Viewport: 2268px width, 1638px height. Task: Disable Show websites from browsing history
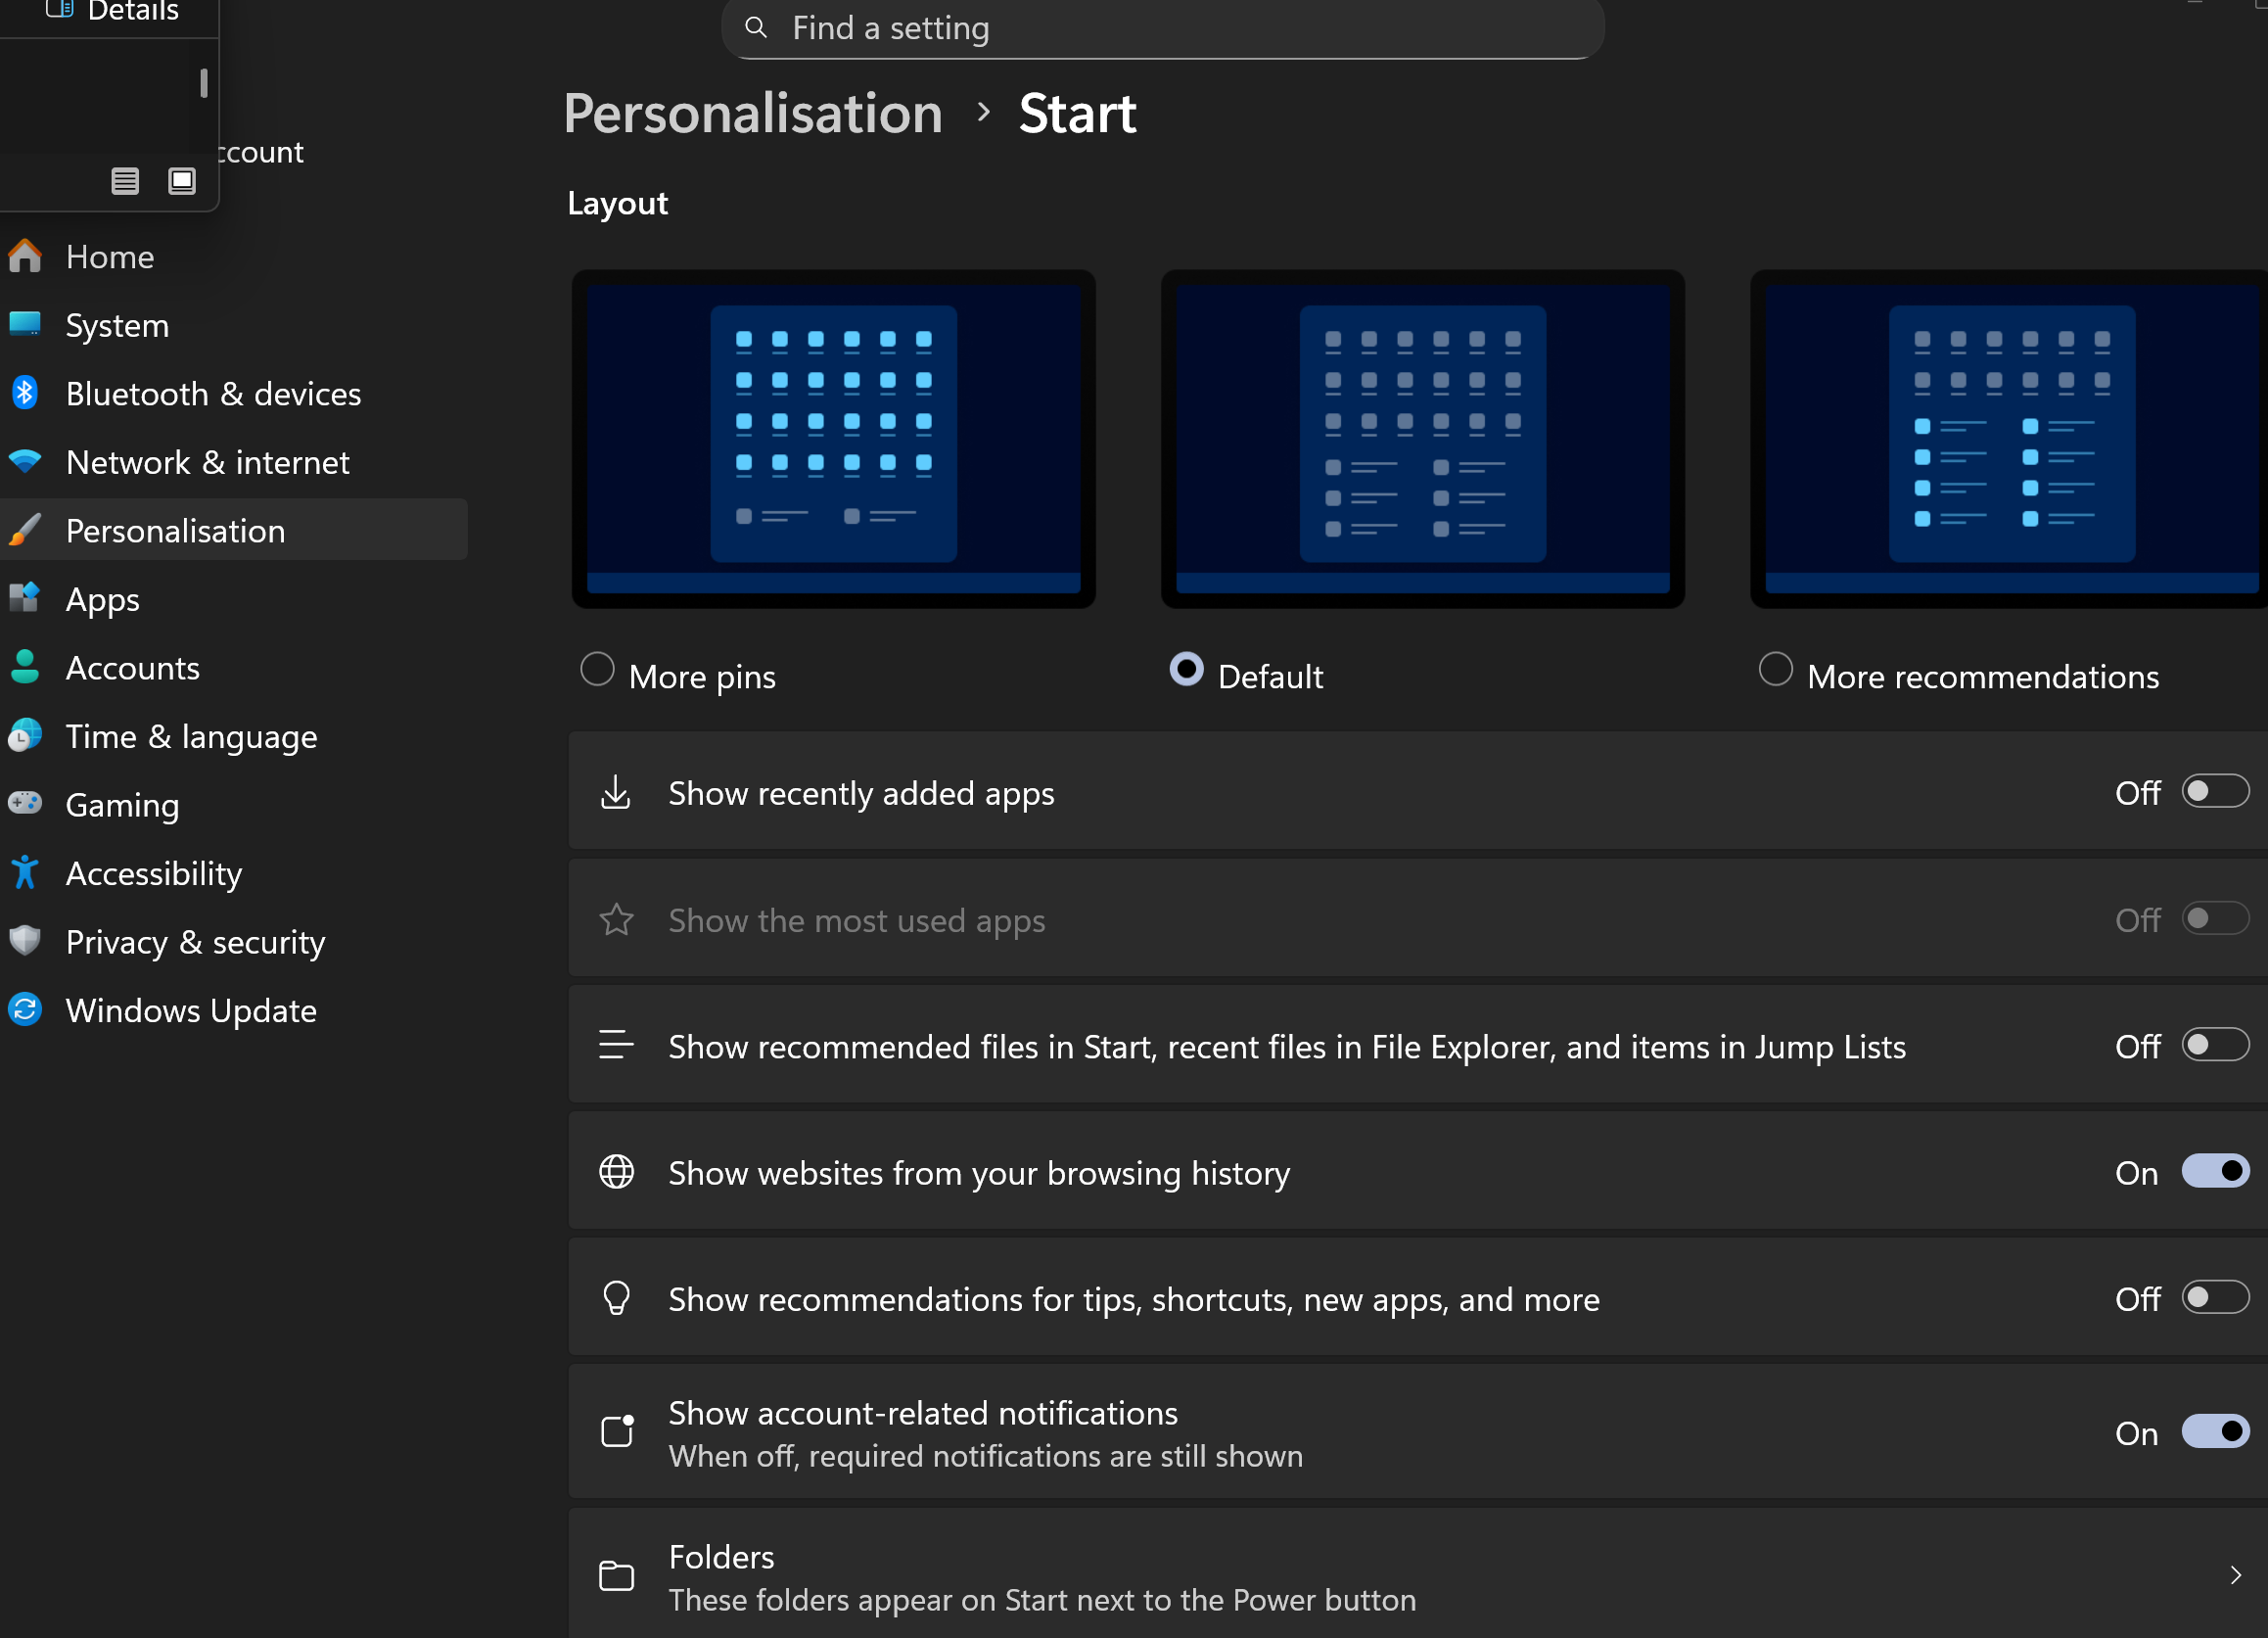2214,1171
